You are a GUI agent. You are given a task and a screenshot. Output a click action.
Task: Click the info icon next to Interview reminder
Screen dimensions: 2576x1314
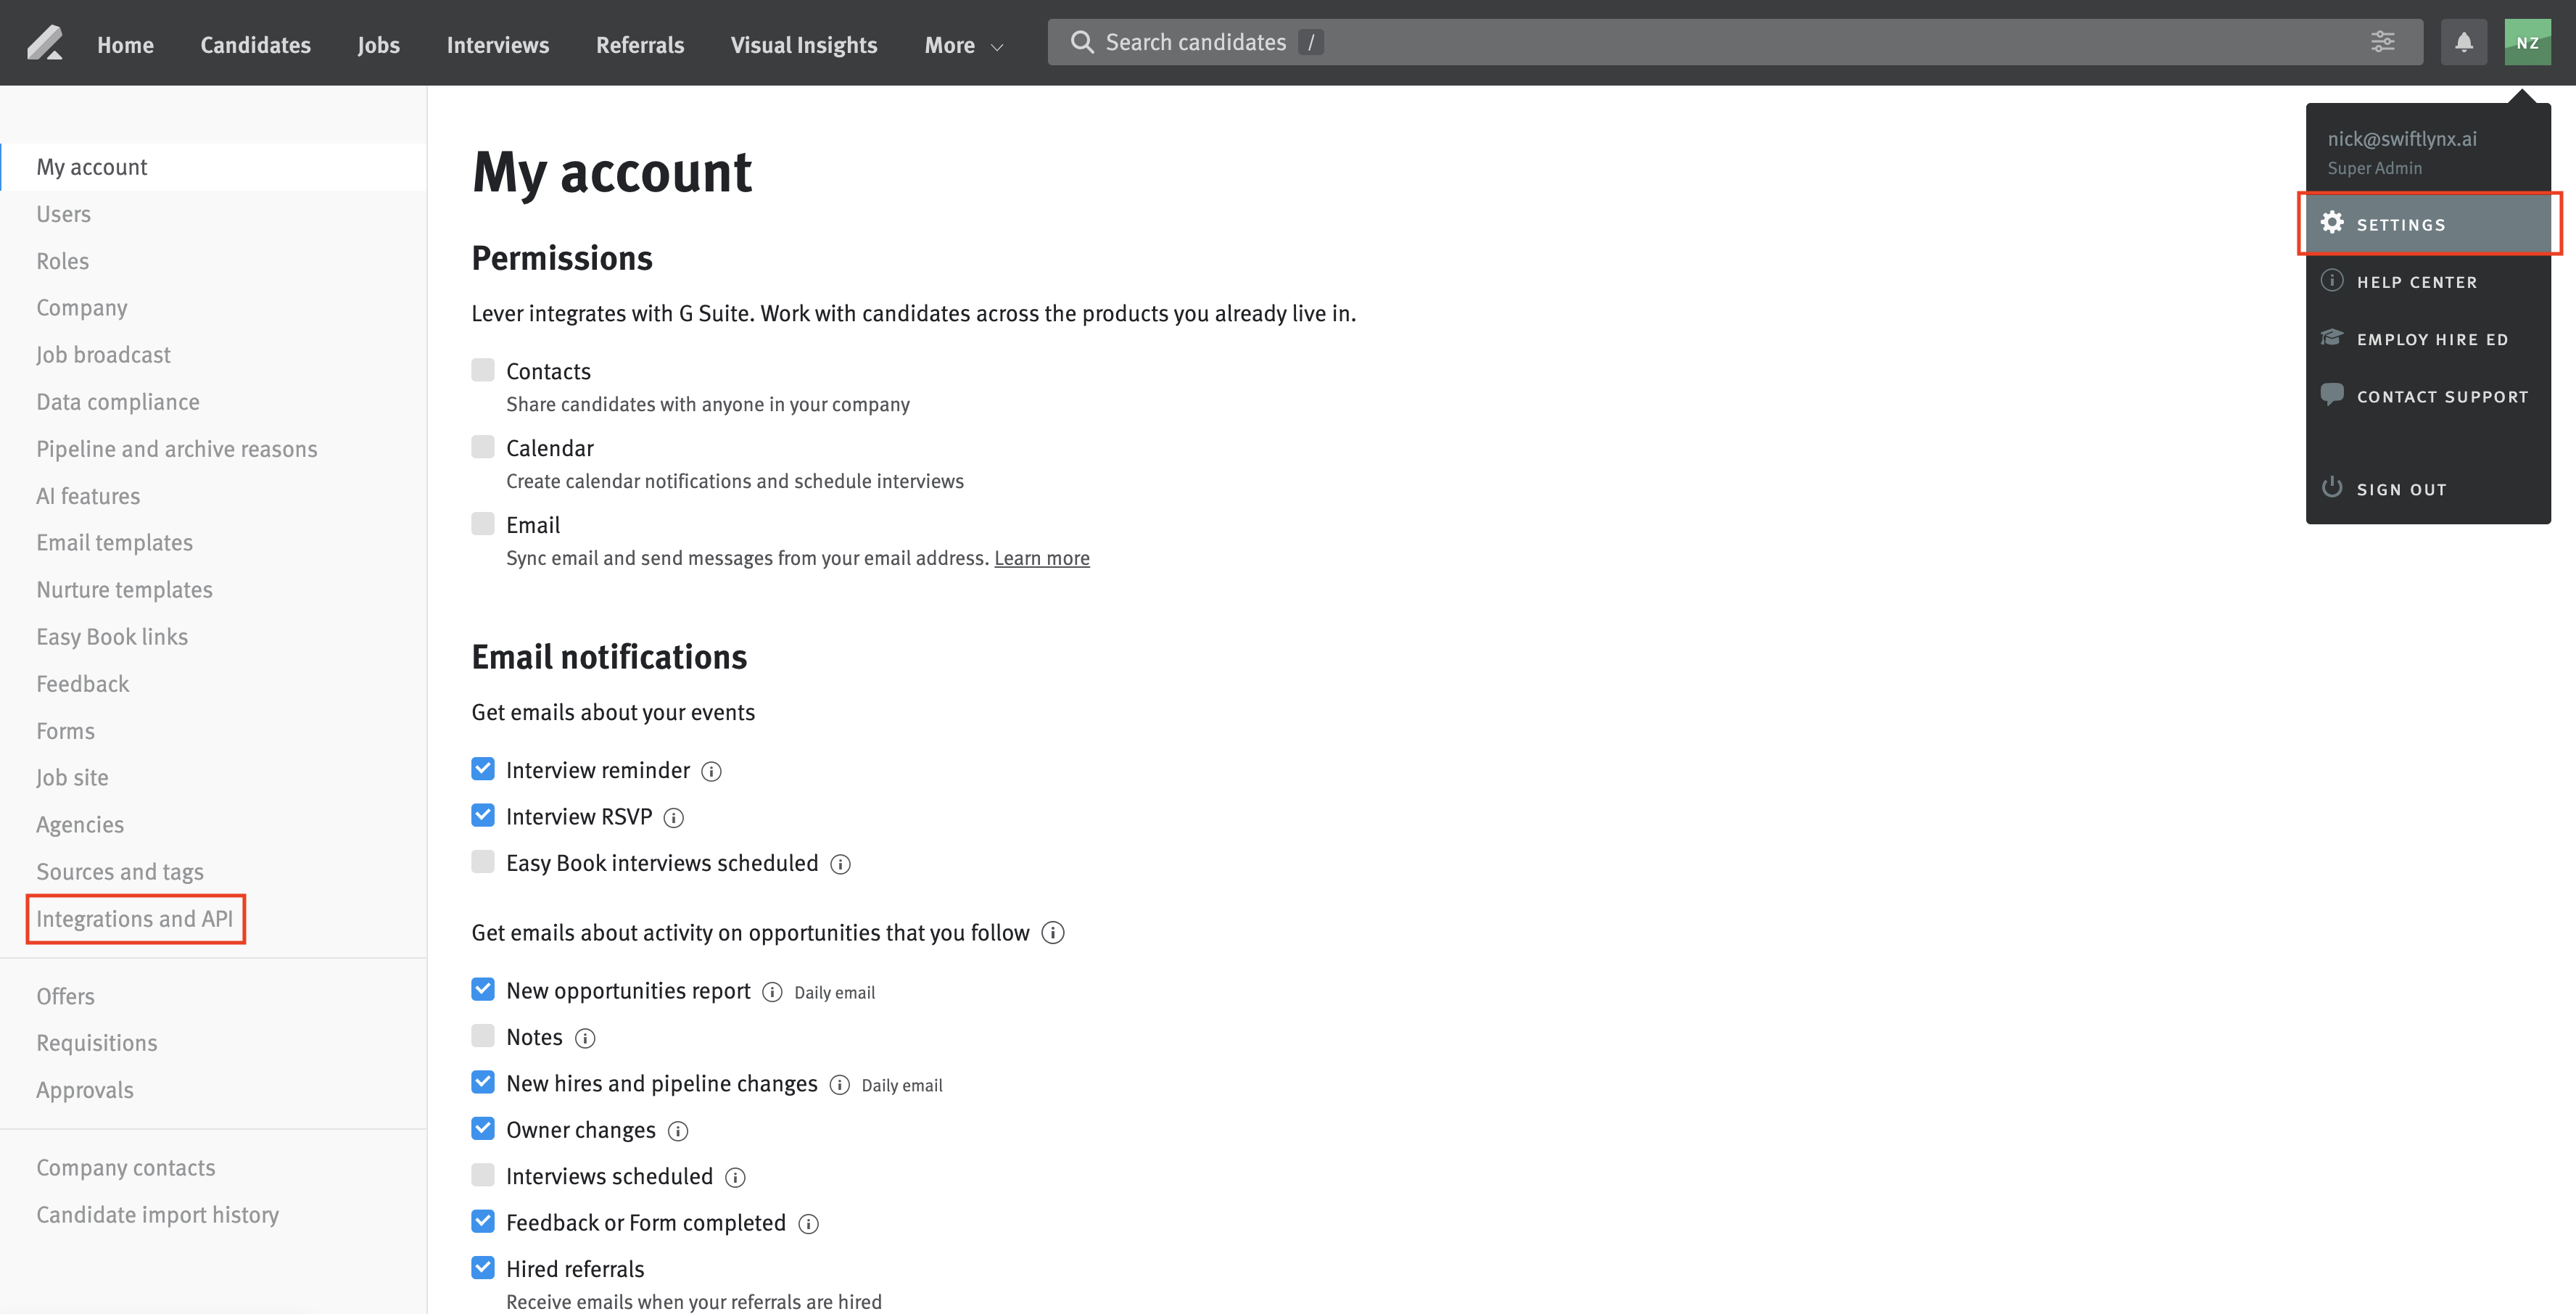[x=712, y=771]
